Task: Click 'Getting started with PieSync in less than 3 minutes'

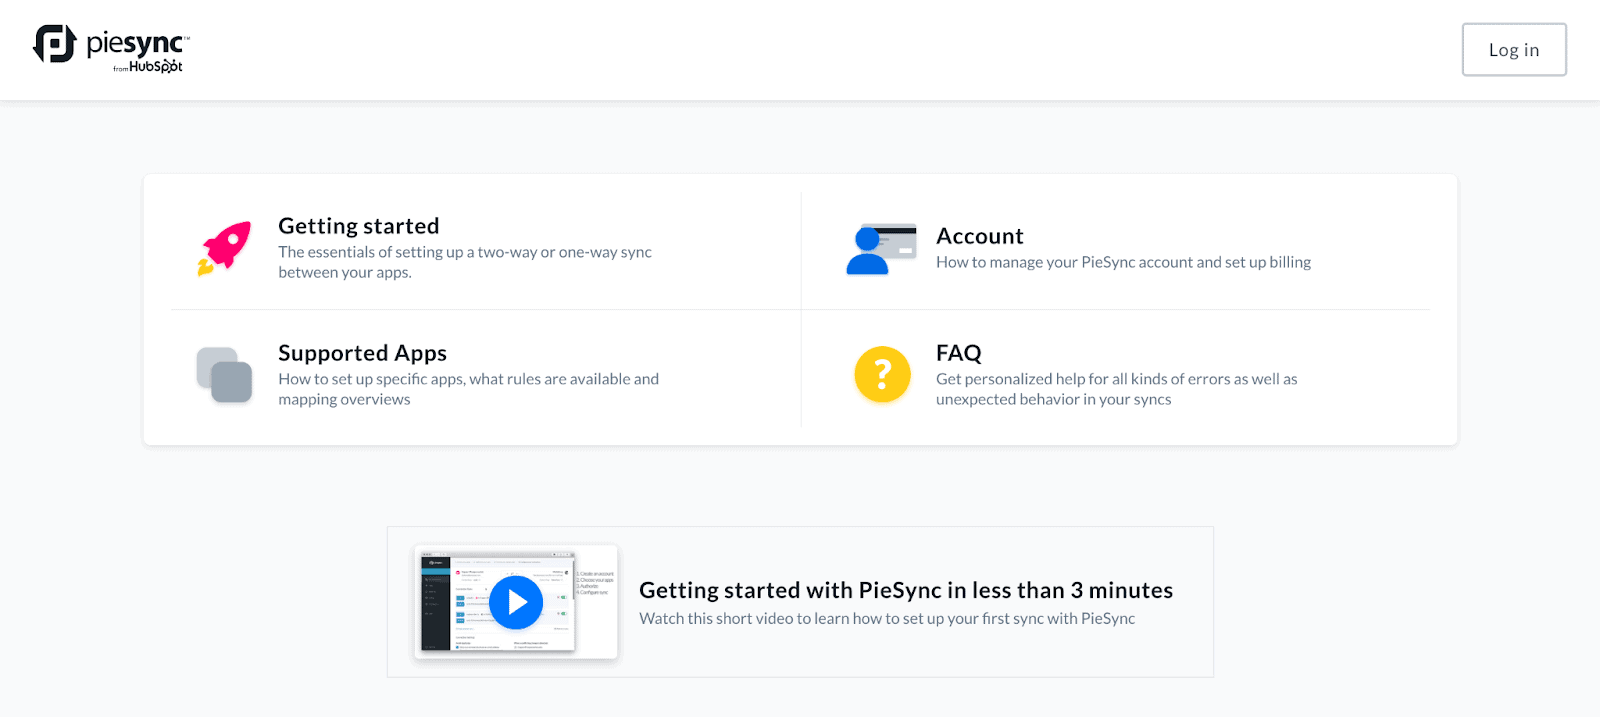Action: 906,590
